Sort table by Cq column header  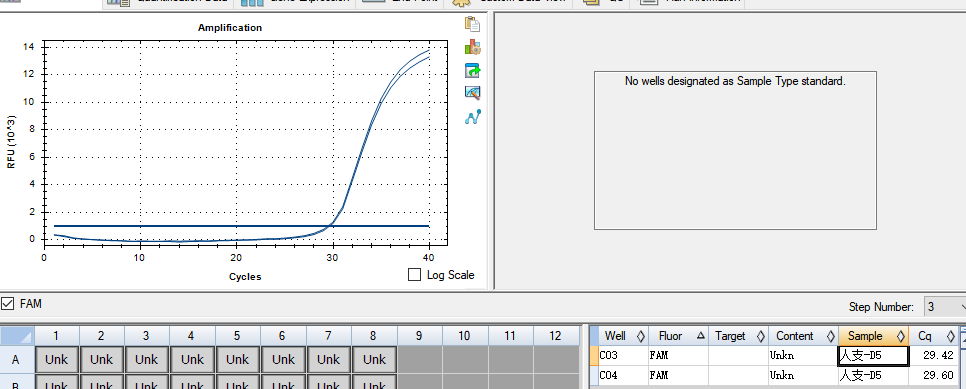pyautogui.click(x=933, y=336)
